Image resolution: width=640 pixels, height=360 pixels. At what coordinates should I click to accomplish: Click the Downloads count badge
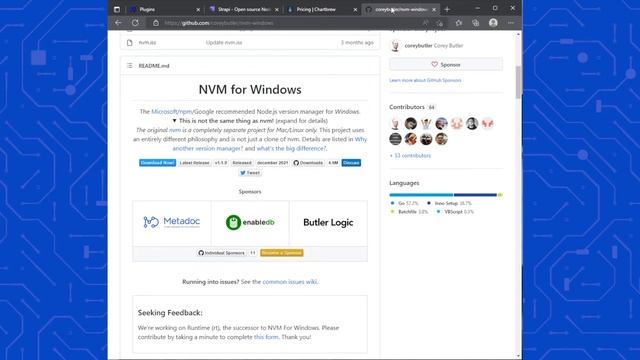(x=316, y=162)
